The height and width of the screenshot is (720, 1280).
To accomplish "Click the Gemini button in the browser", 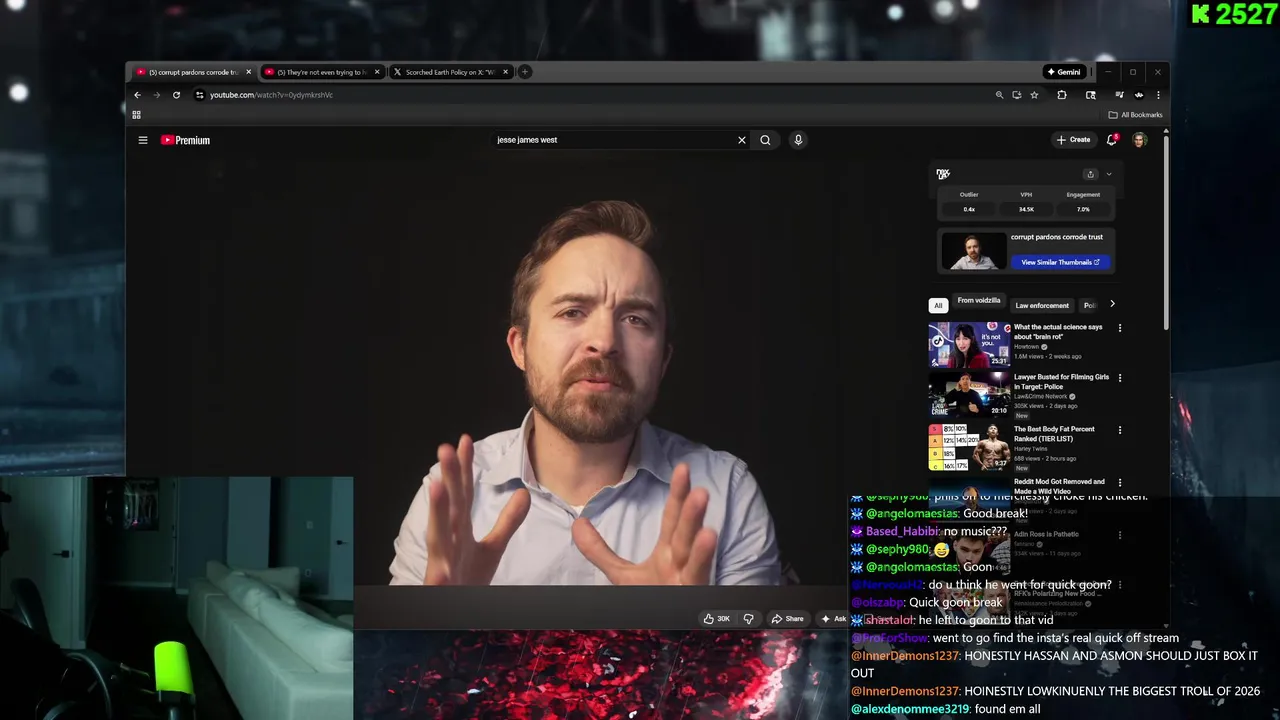I will tap(1063, 72).
